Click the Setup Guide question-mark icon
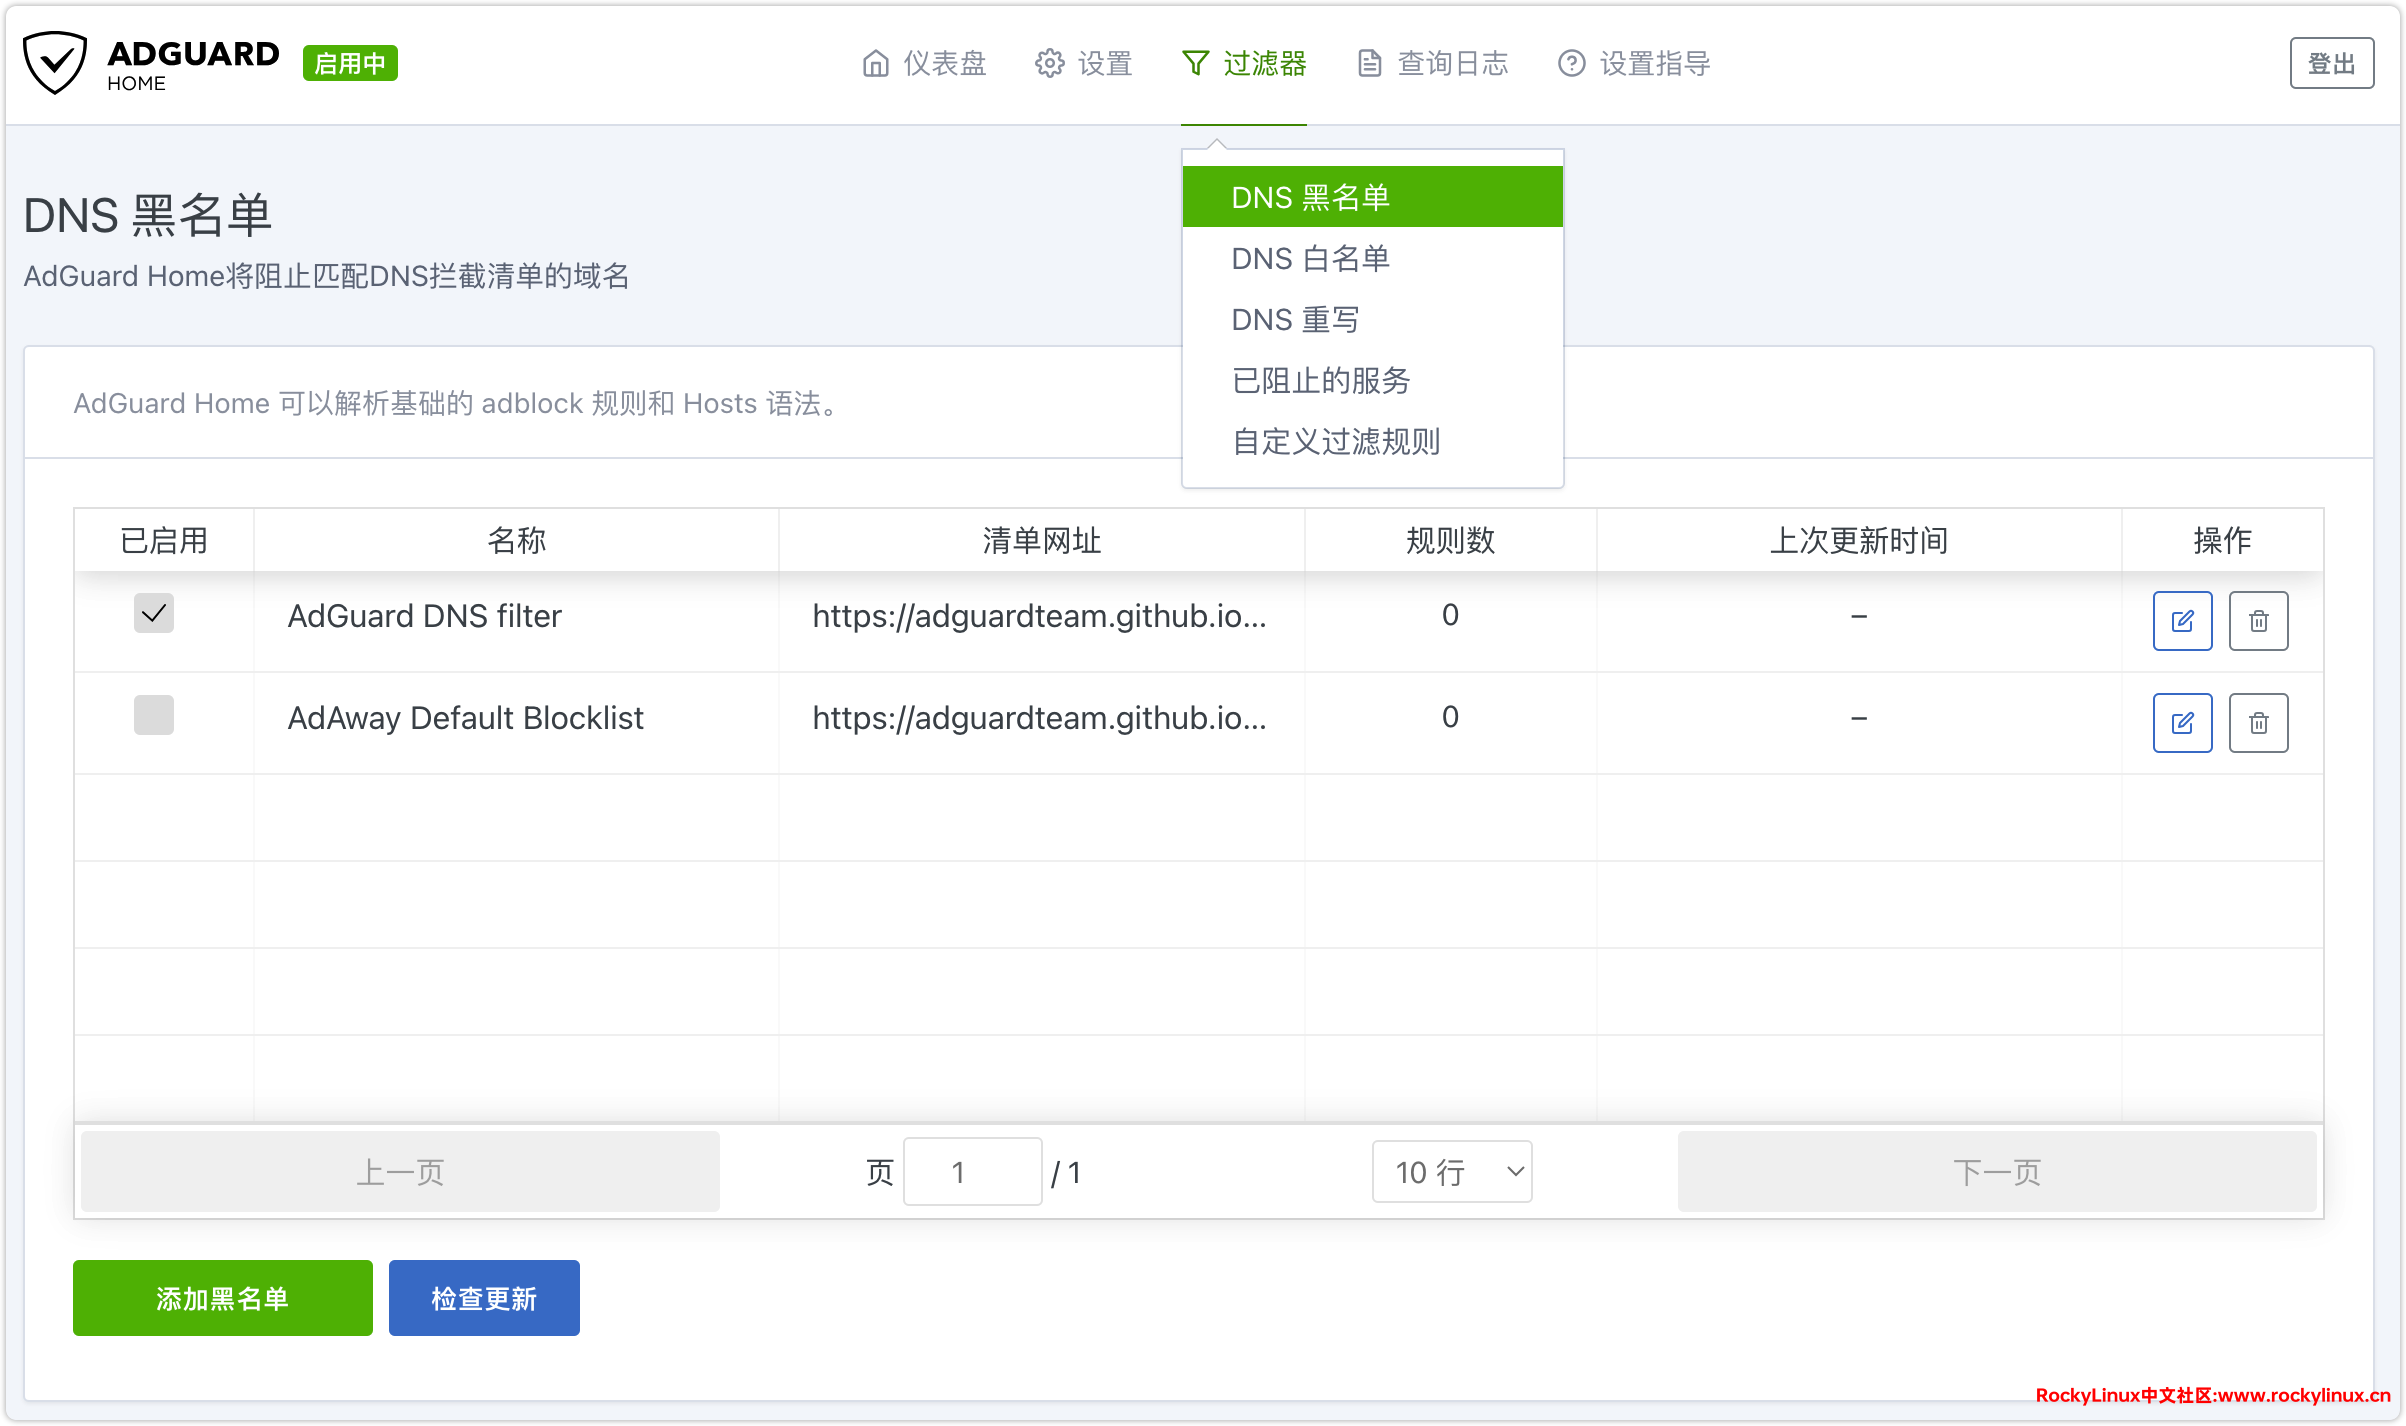Image resolution: width=2406 pixels, height=1426 pixels. tap(1571, 64)
